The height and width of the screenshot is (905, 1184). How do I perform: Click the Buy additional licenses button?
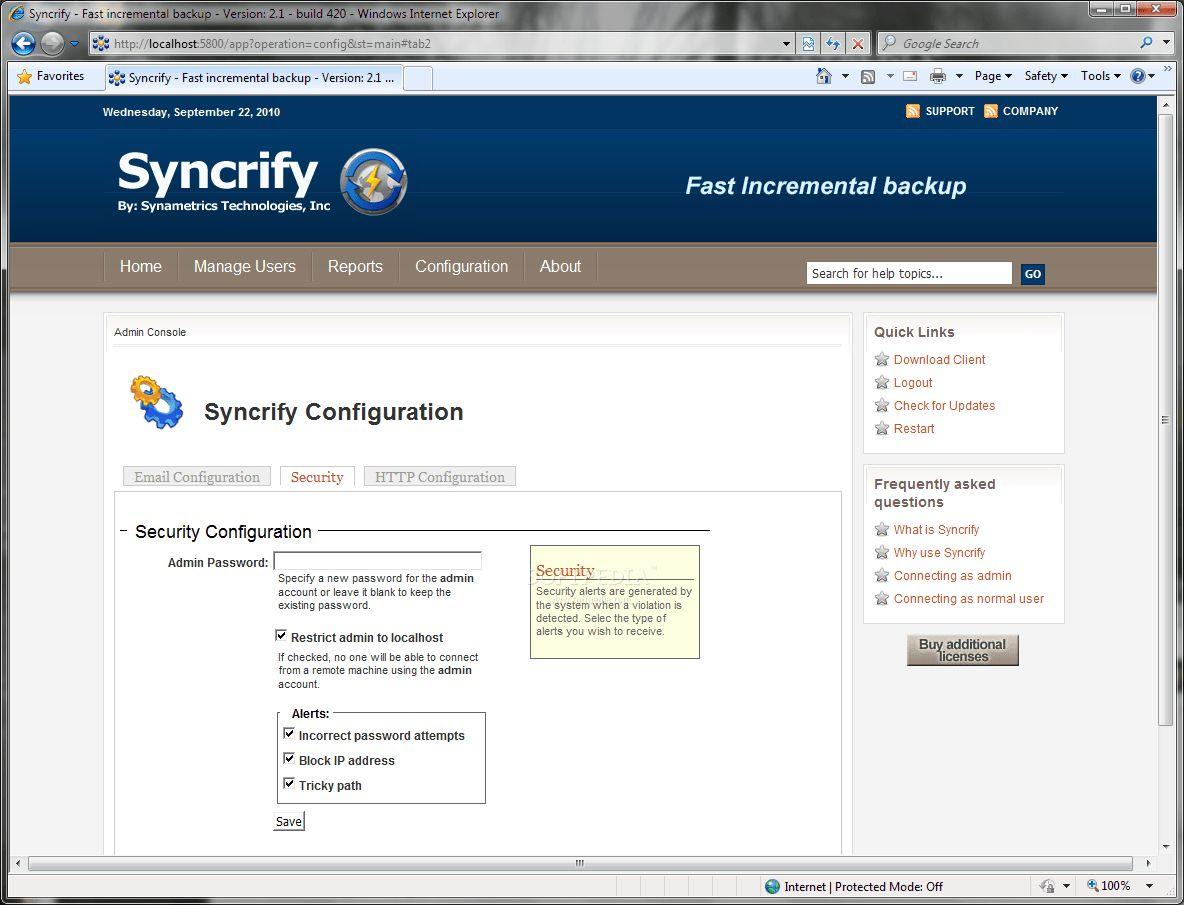[963, 650]
